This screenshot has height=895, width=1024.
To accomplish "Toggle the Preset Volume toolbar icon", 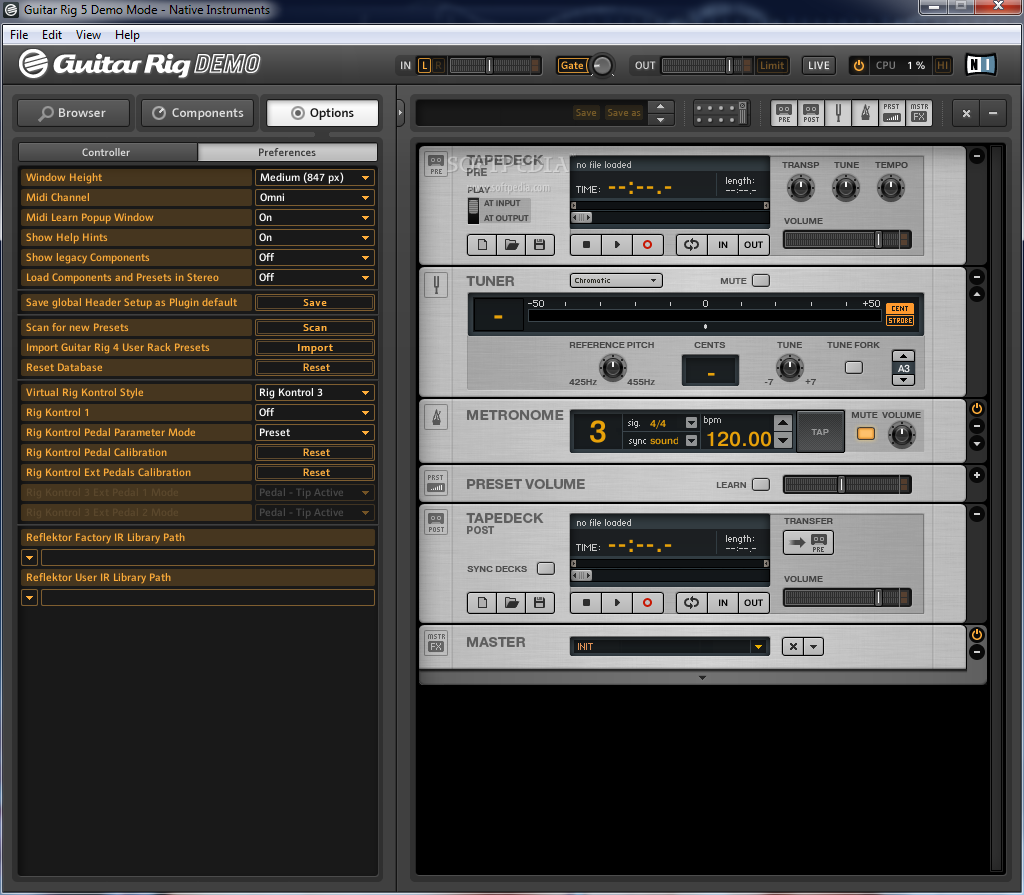I will tap(891, 112).
